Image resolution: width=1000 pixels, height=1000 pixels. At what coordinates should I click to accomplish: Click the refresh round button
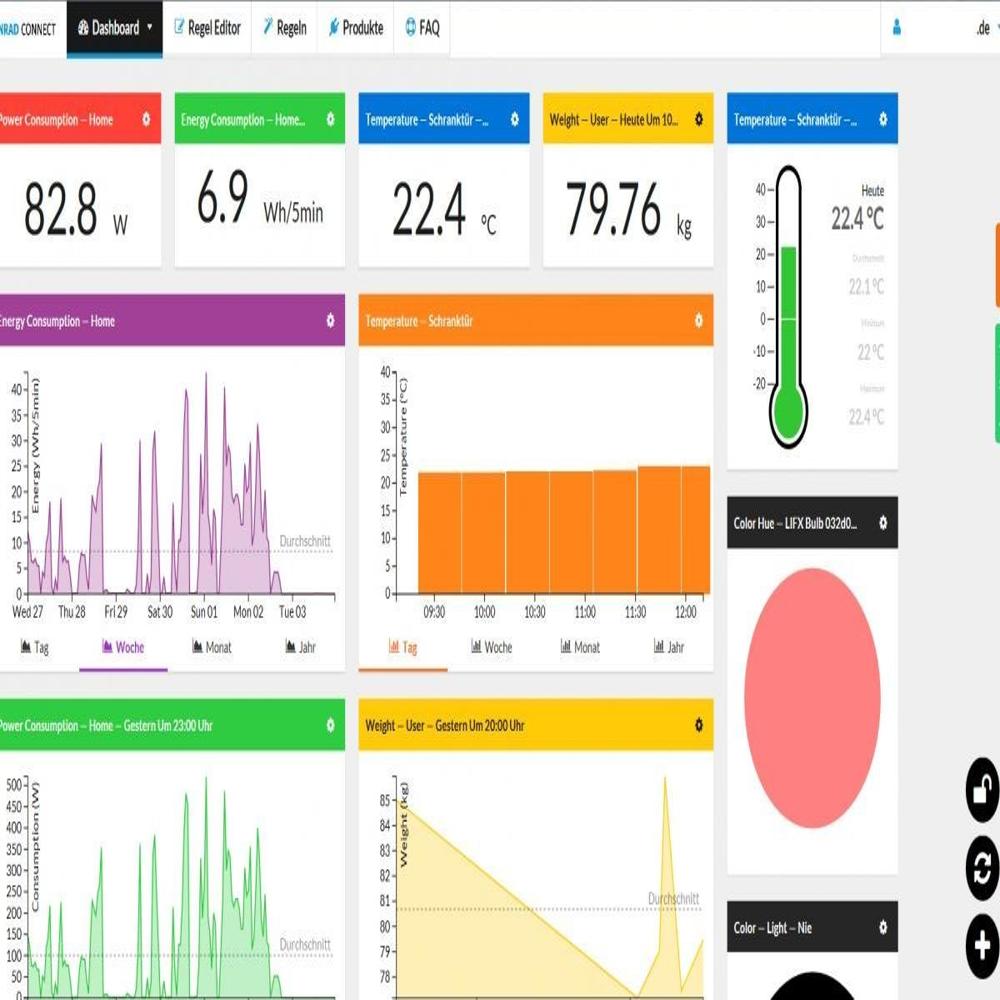point(982,868)
